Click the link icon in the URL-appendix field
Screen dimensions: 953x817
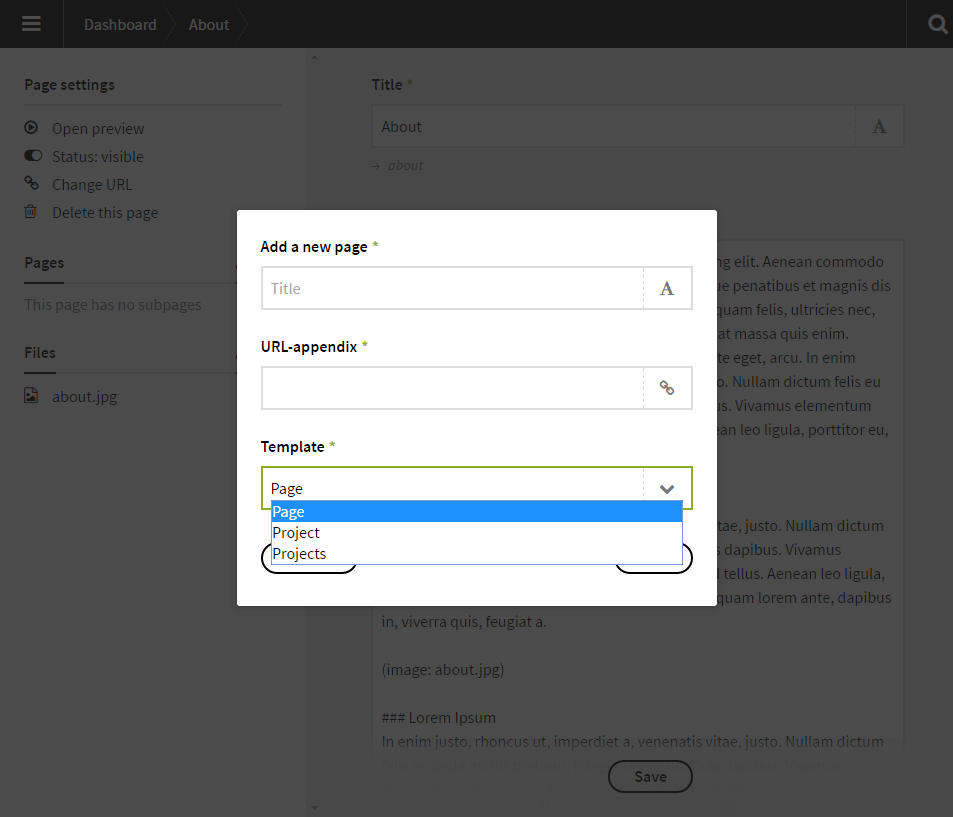(x=667, y=388)
